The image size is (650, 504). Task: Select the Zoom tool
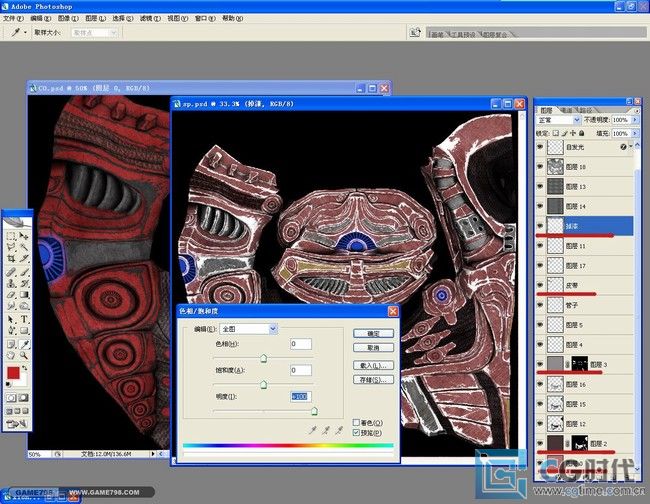pos(24,356)
